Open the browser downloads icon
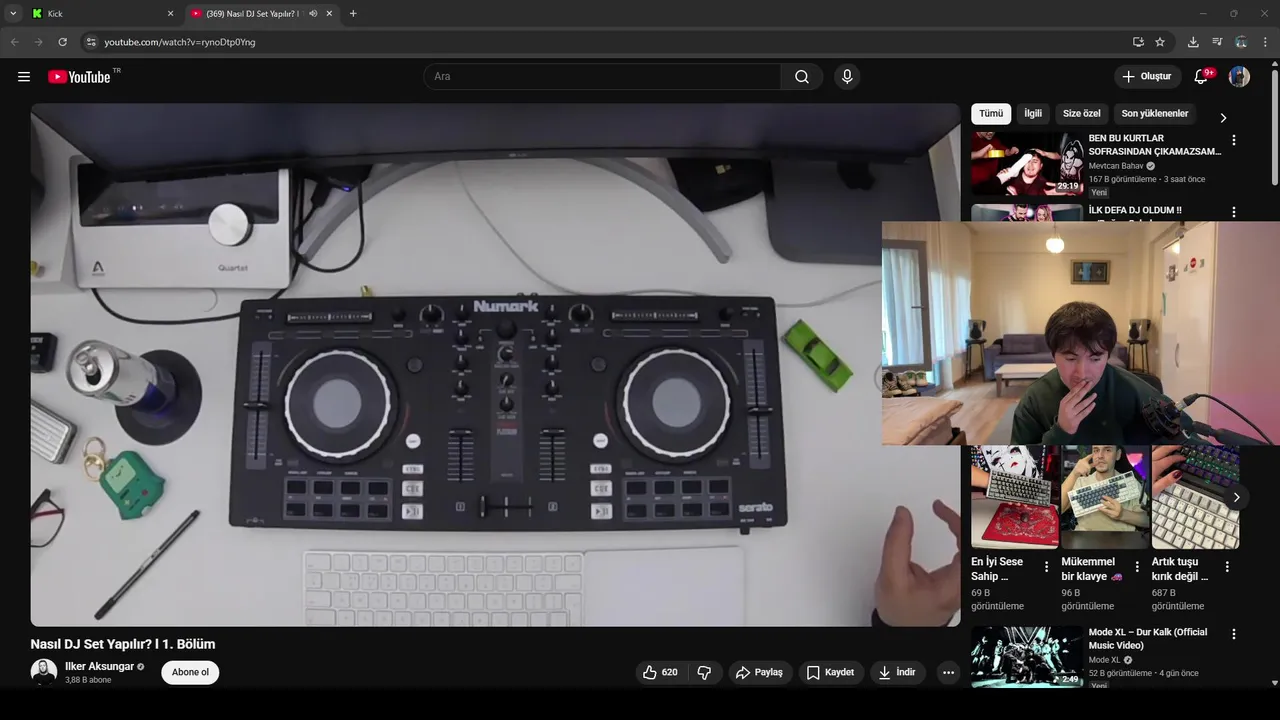Image resolution: width=1280 pixels, height=720 pixels. pos(1193,42)
